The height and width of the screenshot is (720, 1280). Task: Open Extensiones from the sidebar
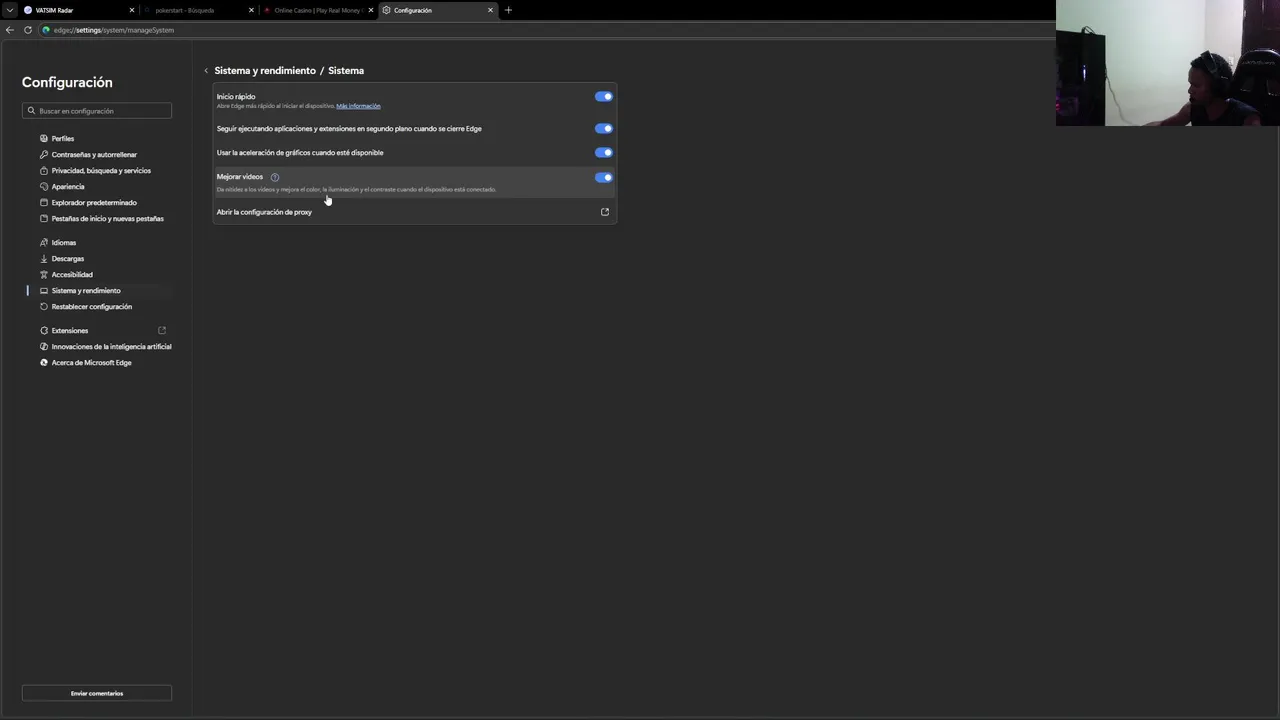[98, 331]
